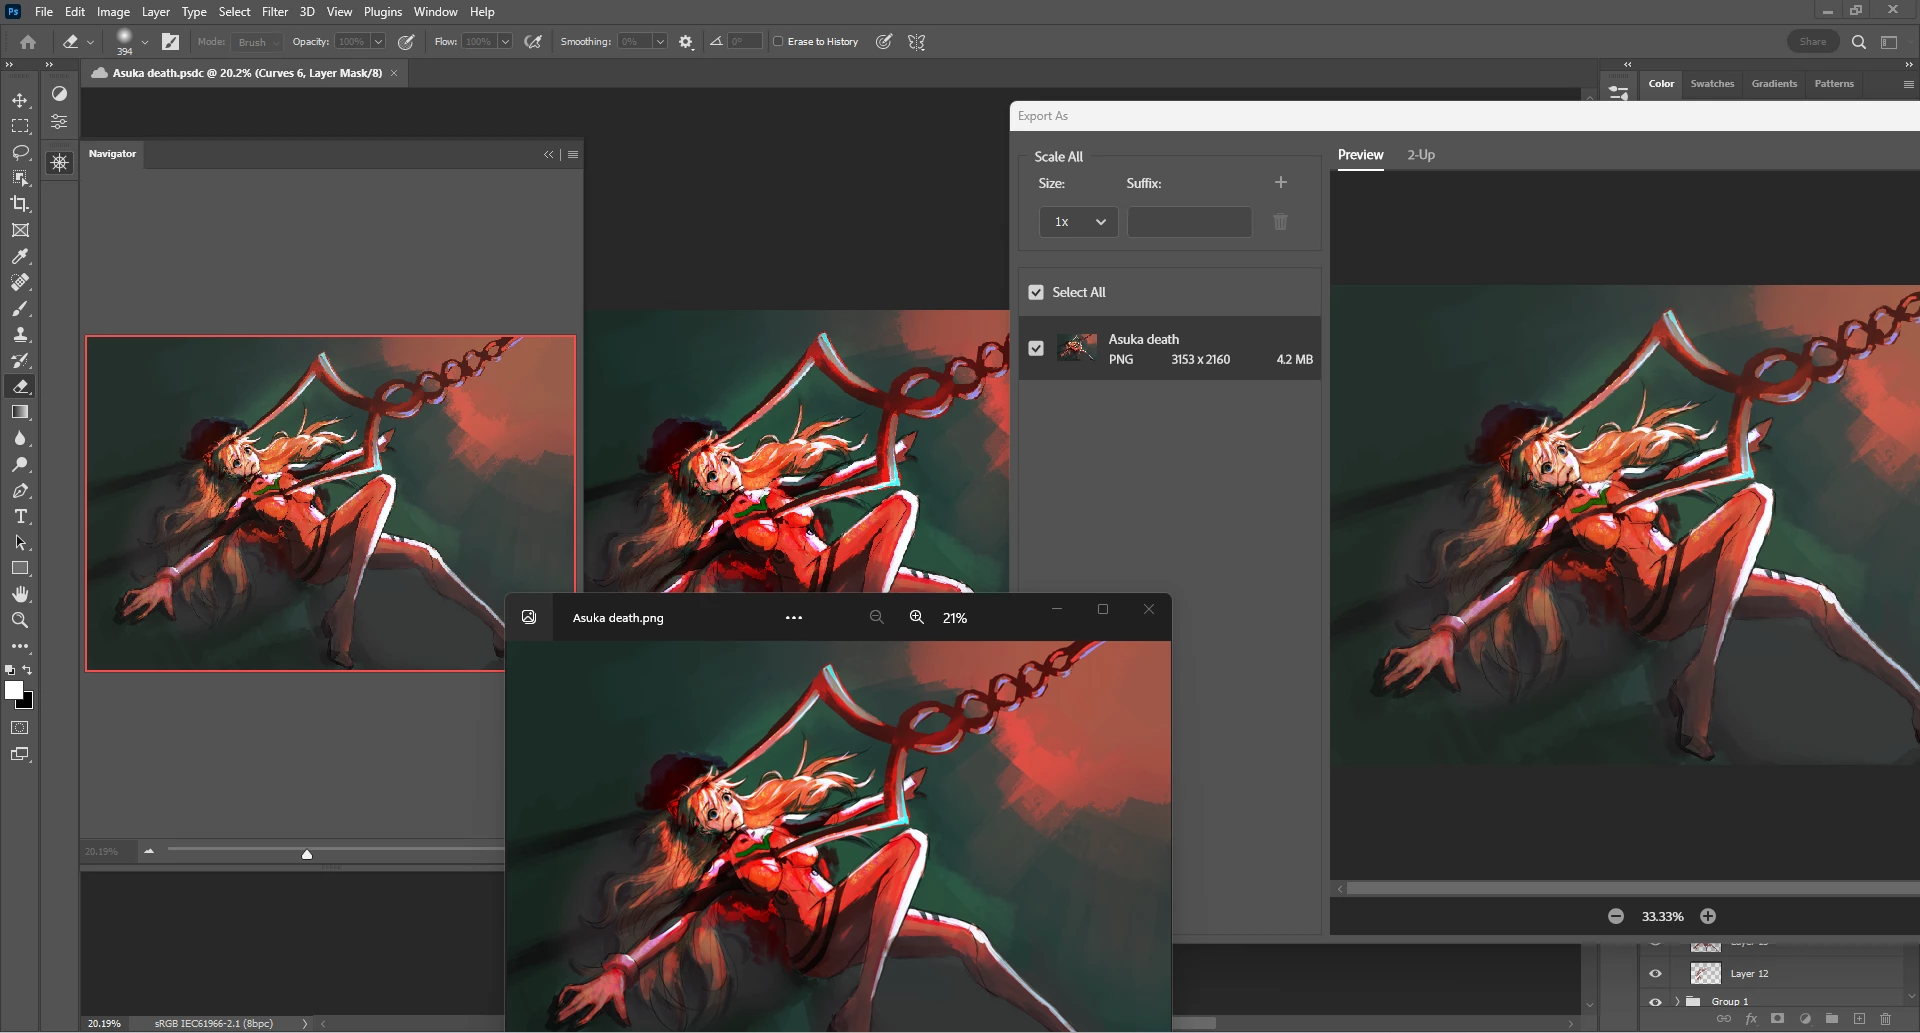Select the Rectangle shape tool

20,568
